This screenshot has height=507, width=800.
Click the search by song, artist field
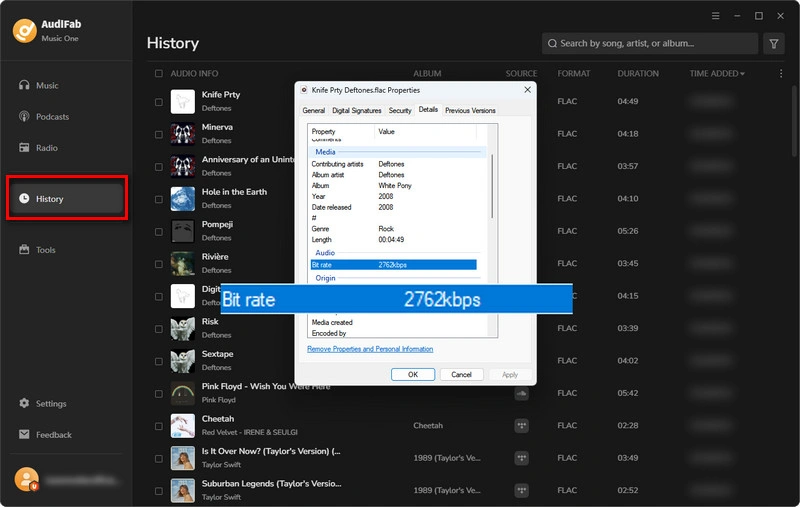(649, 43)
